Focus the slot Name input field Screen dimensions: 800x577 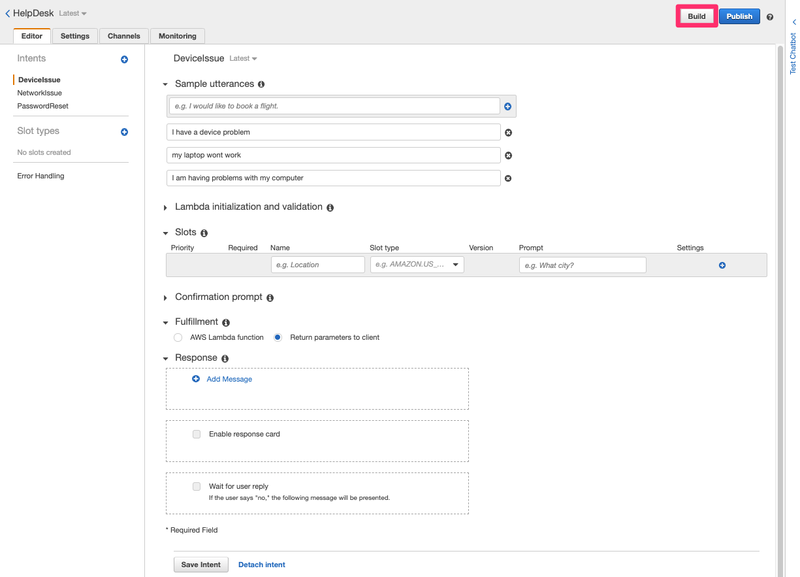coord(318,265)
